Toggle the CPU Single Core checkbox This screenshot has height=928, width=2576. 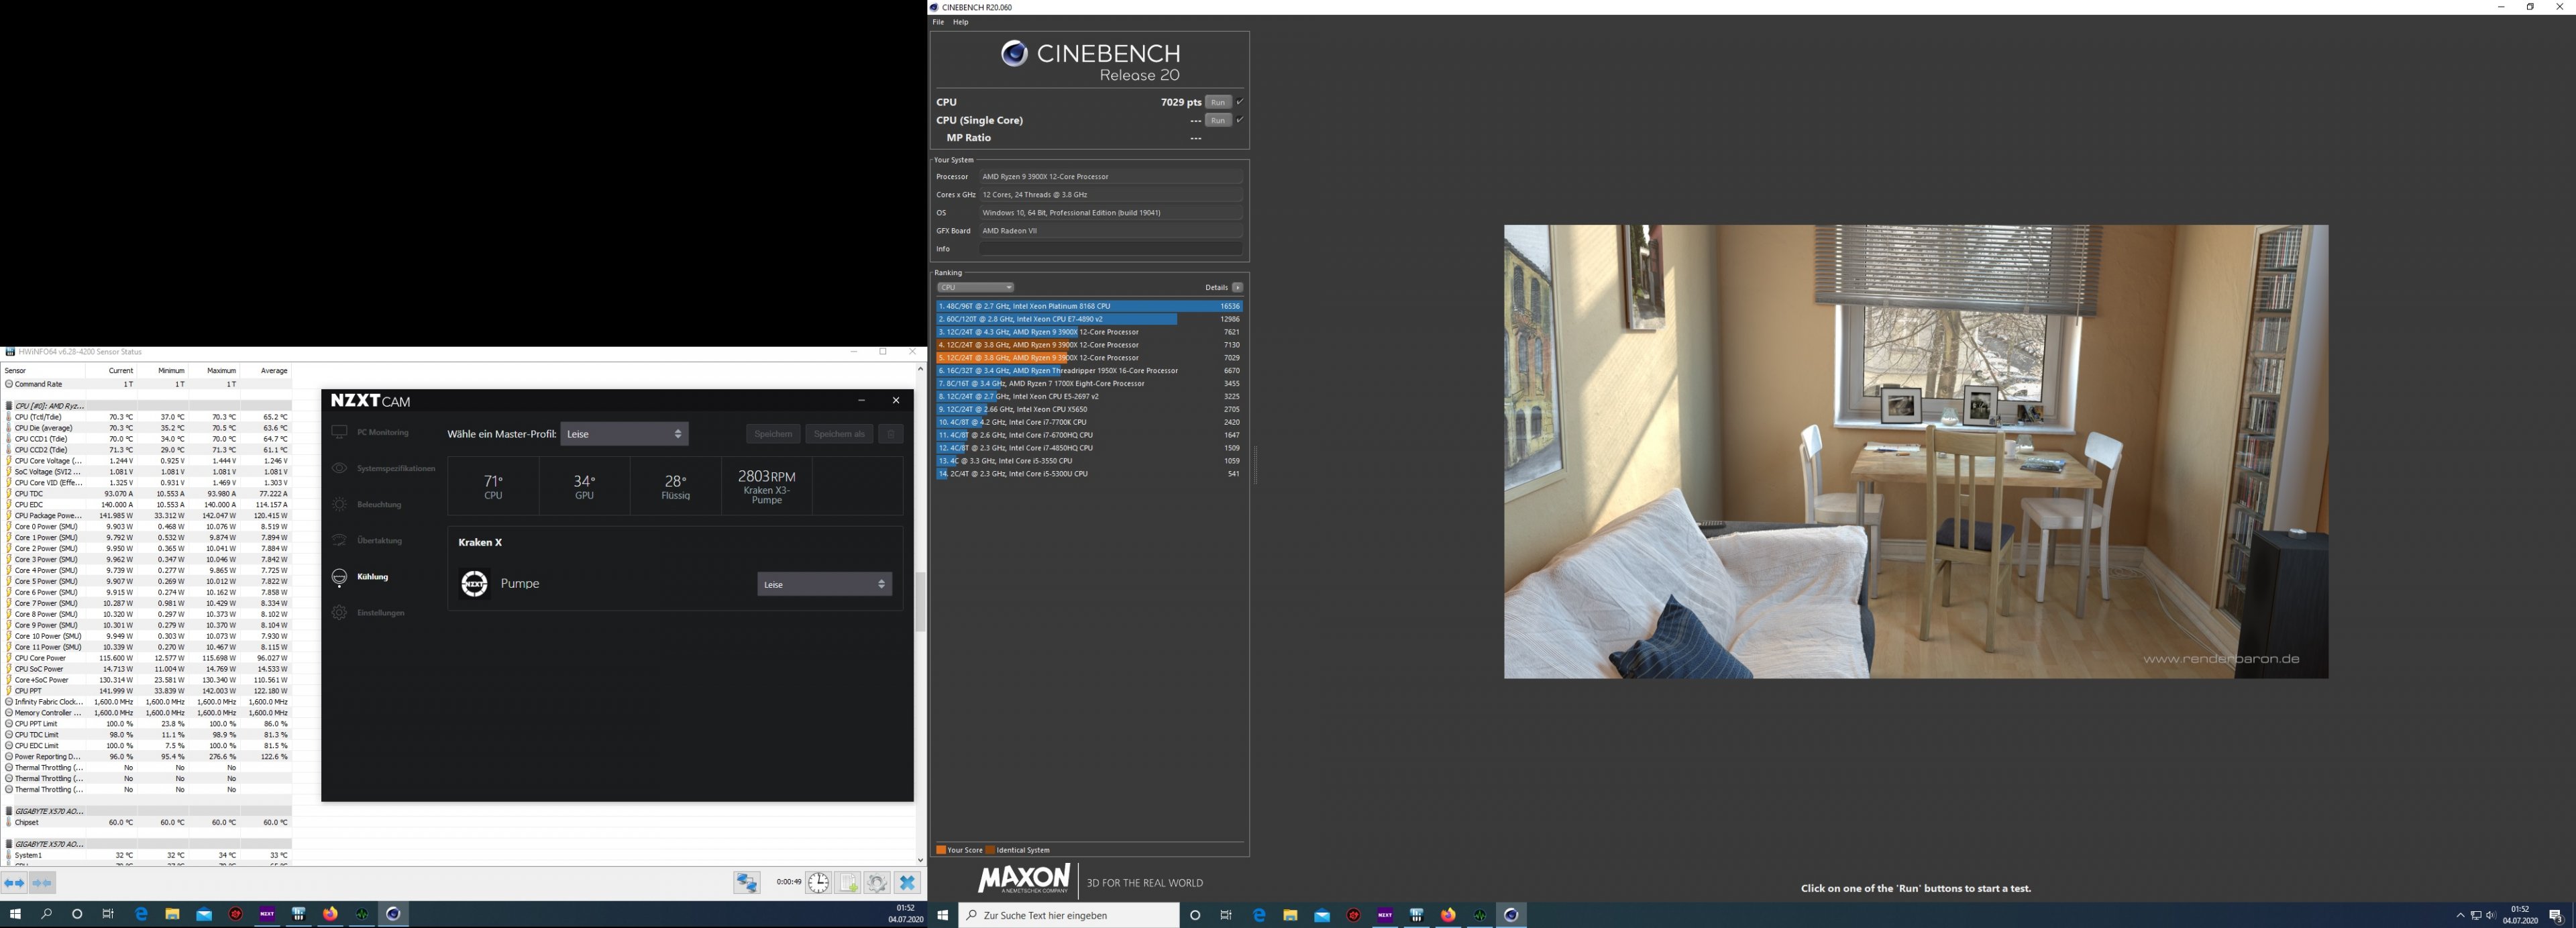pyautogui.click(x=1240, y=120)
